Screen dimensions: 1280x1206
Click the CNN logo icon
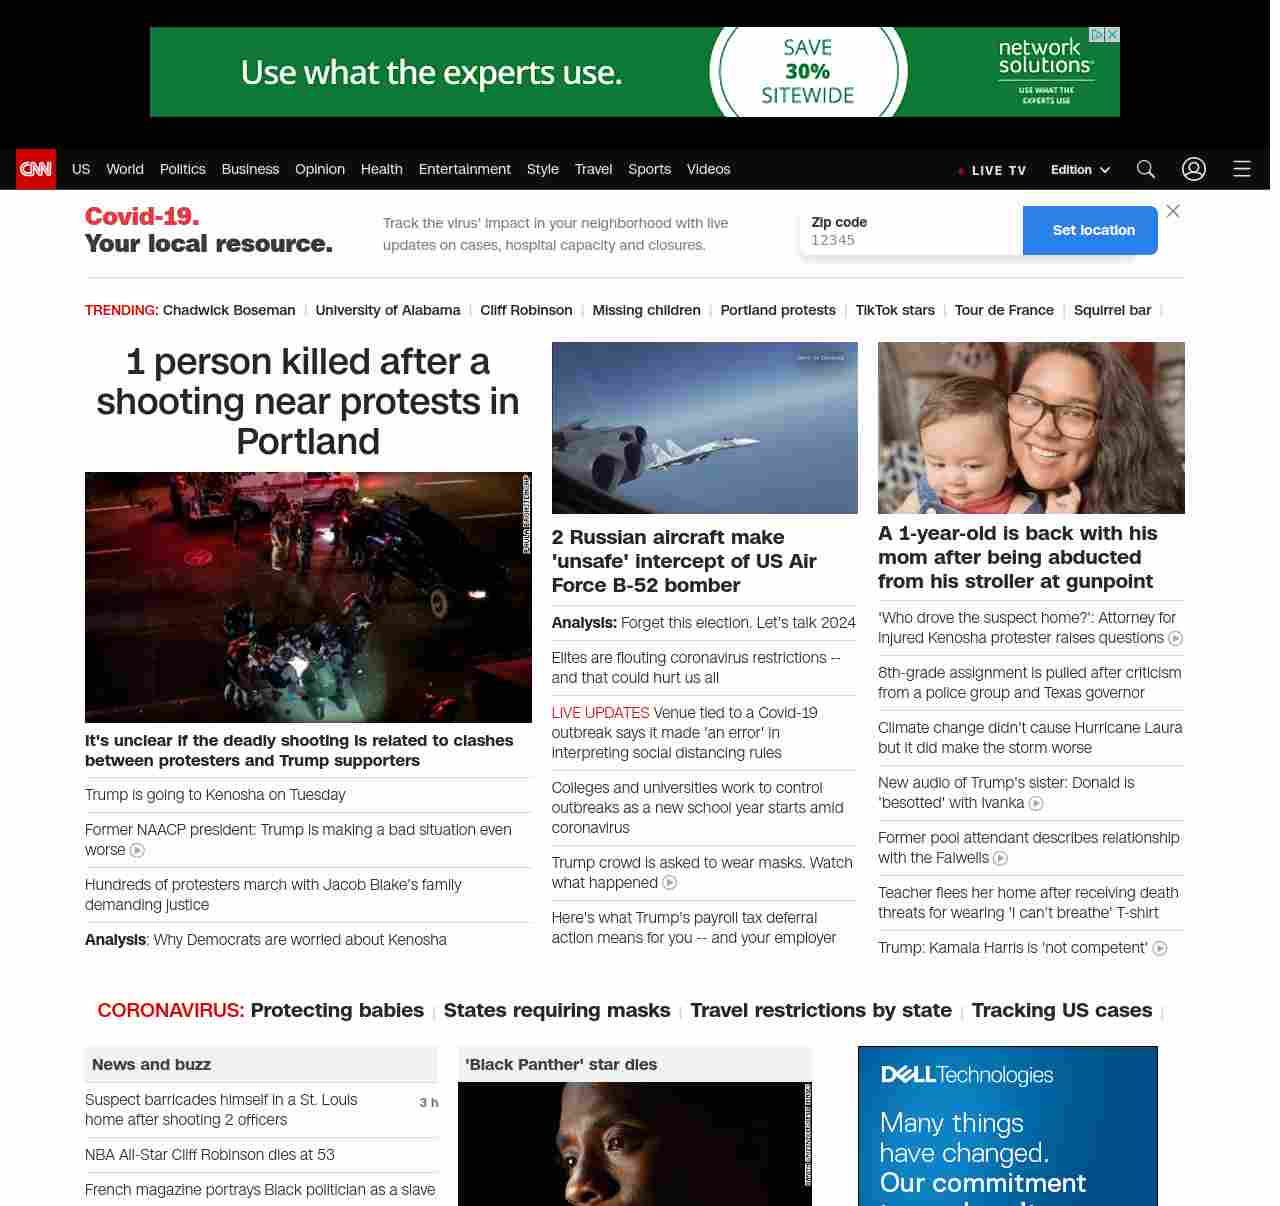pyautogui.click(x=36, y=169)
